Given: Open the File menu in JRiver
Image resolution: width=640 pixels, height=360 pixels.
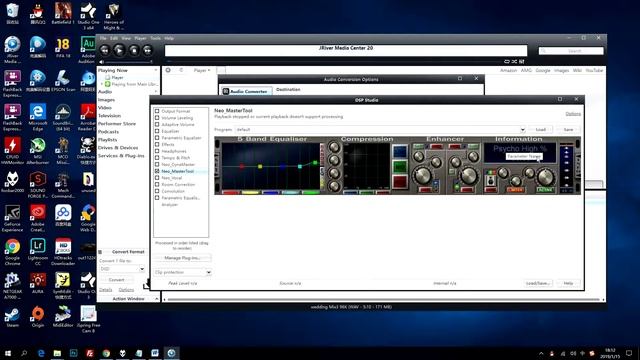Looking at the screenshot, I should click(x=103, y=38).
